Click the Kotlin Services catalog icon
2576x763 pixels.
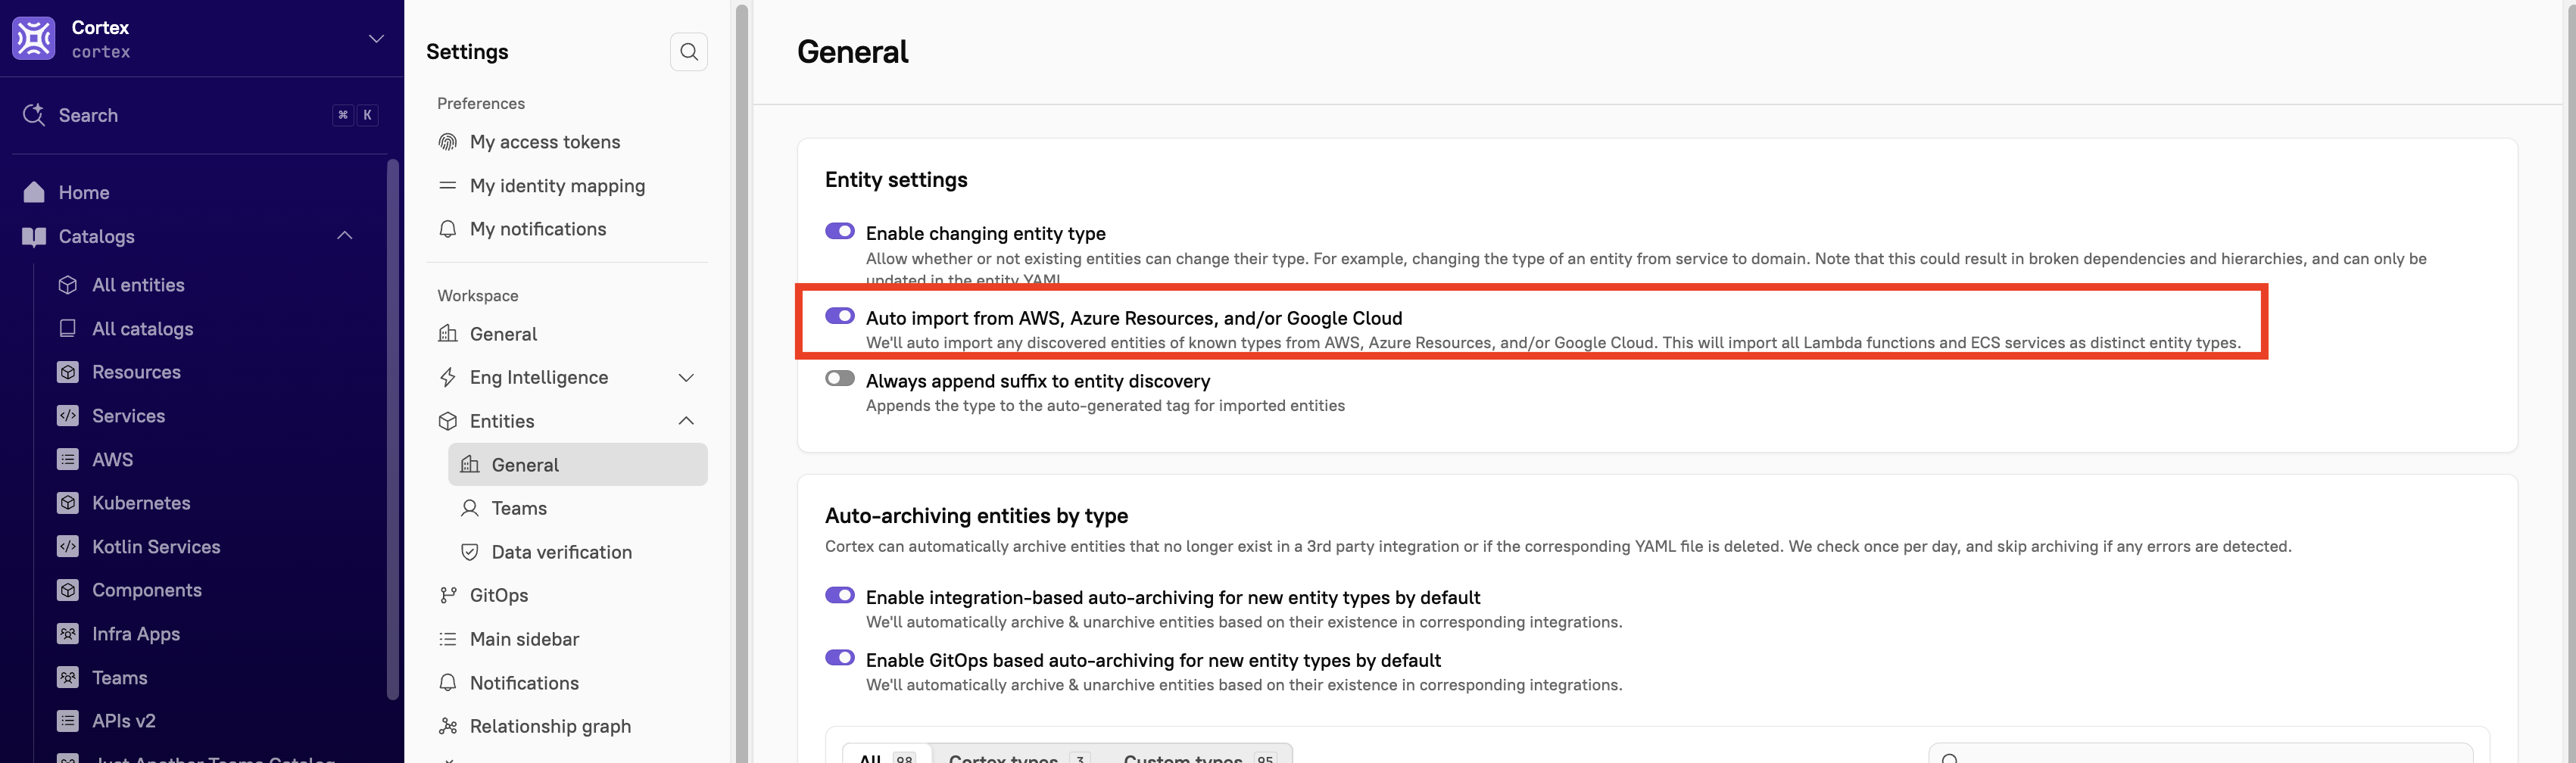click(x=68, y=547)
